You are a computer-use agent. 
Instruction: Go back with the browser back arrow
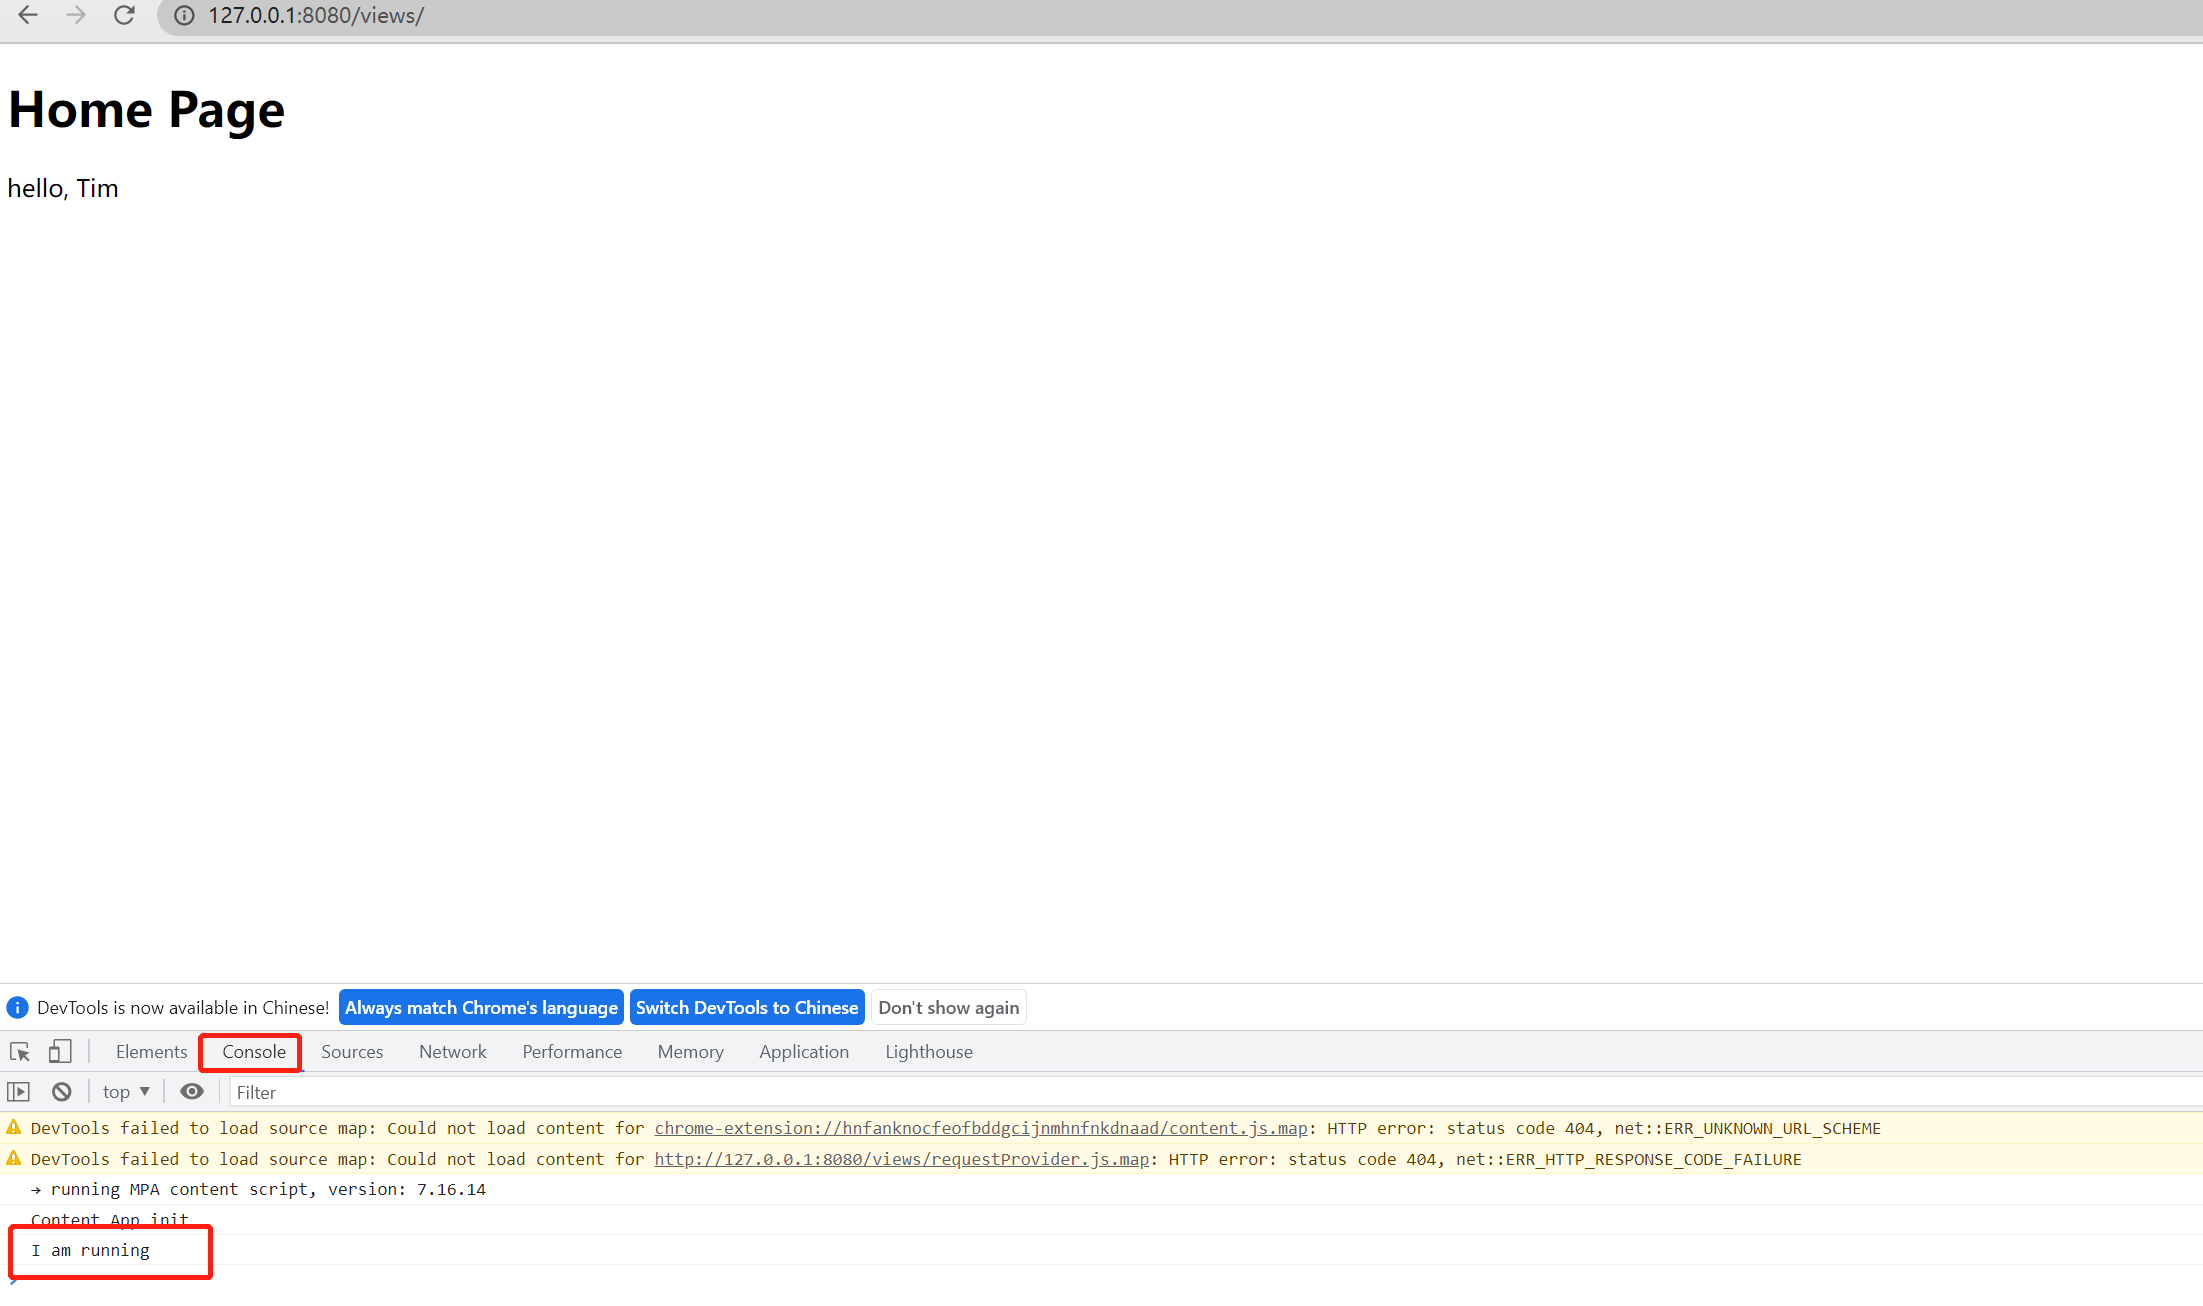pos(28,15)
